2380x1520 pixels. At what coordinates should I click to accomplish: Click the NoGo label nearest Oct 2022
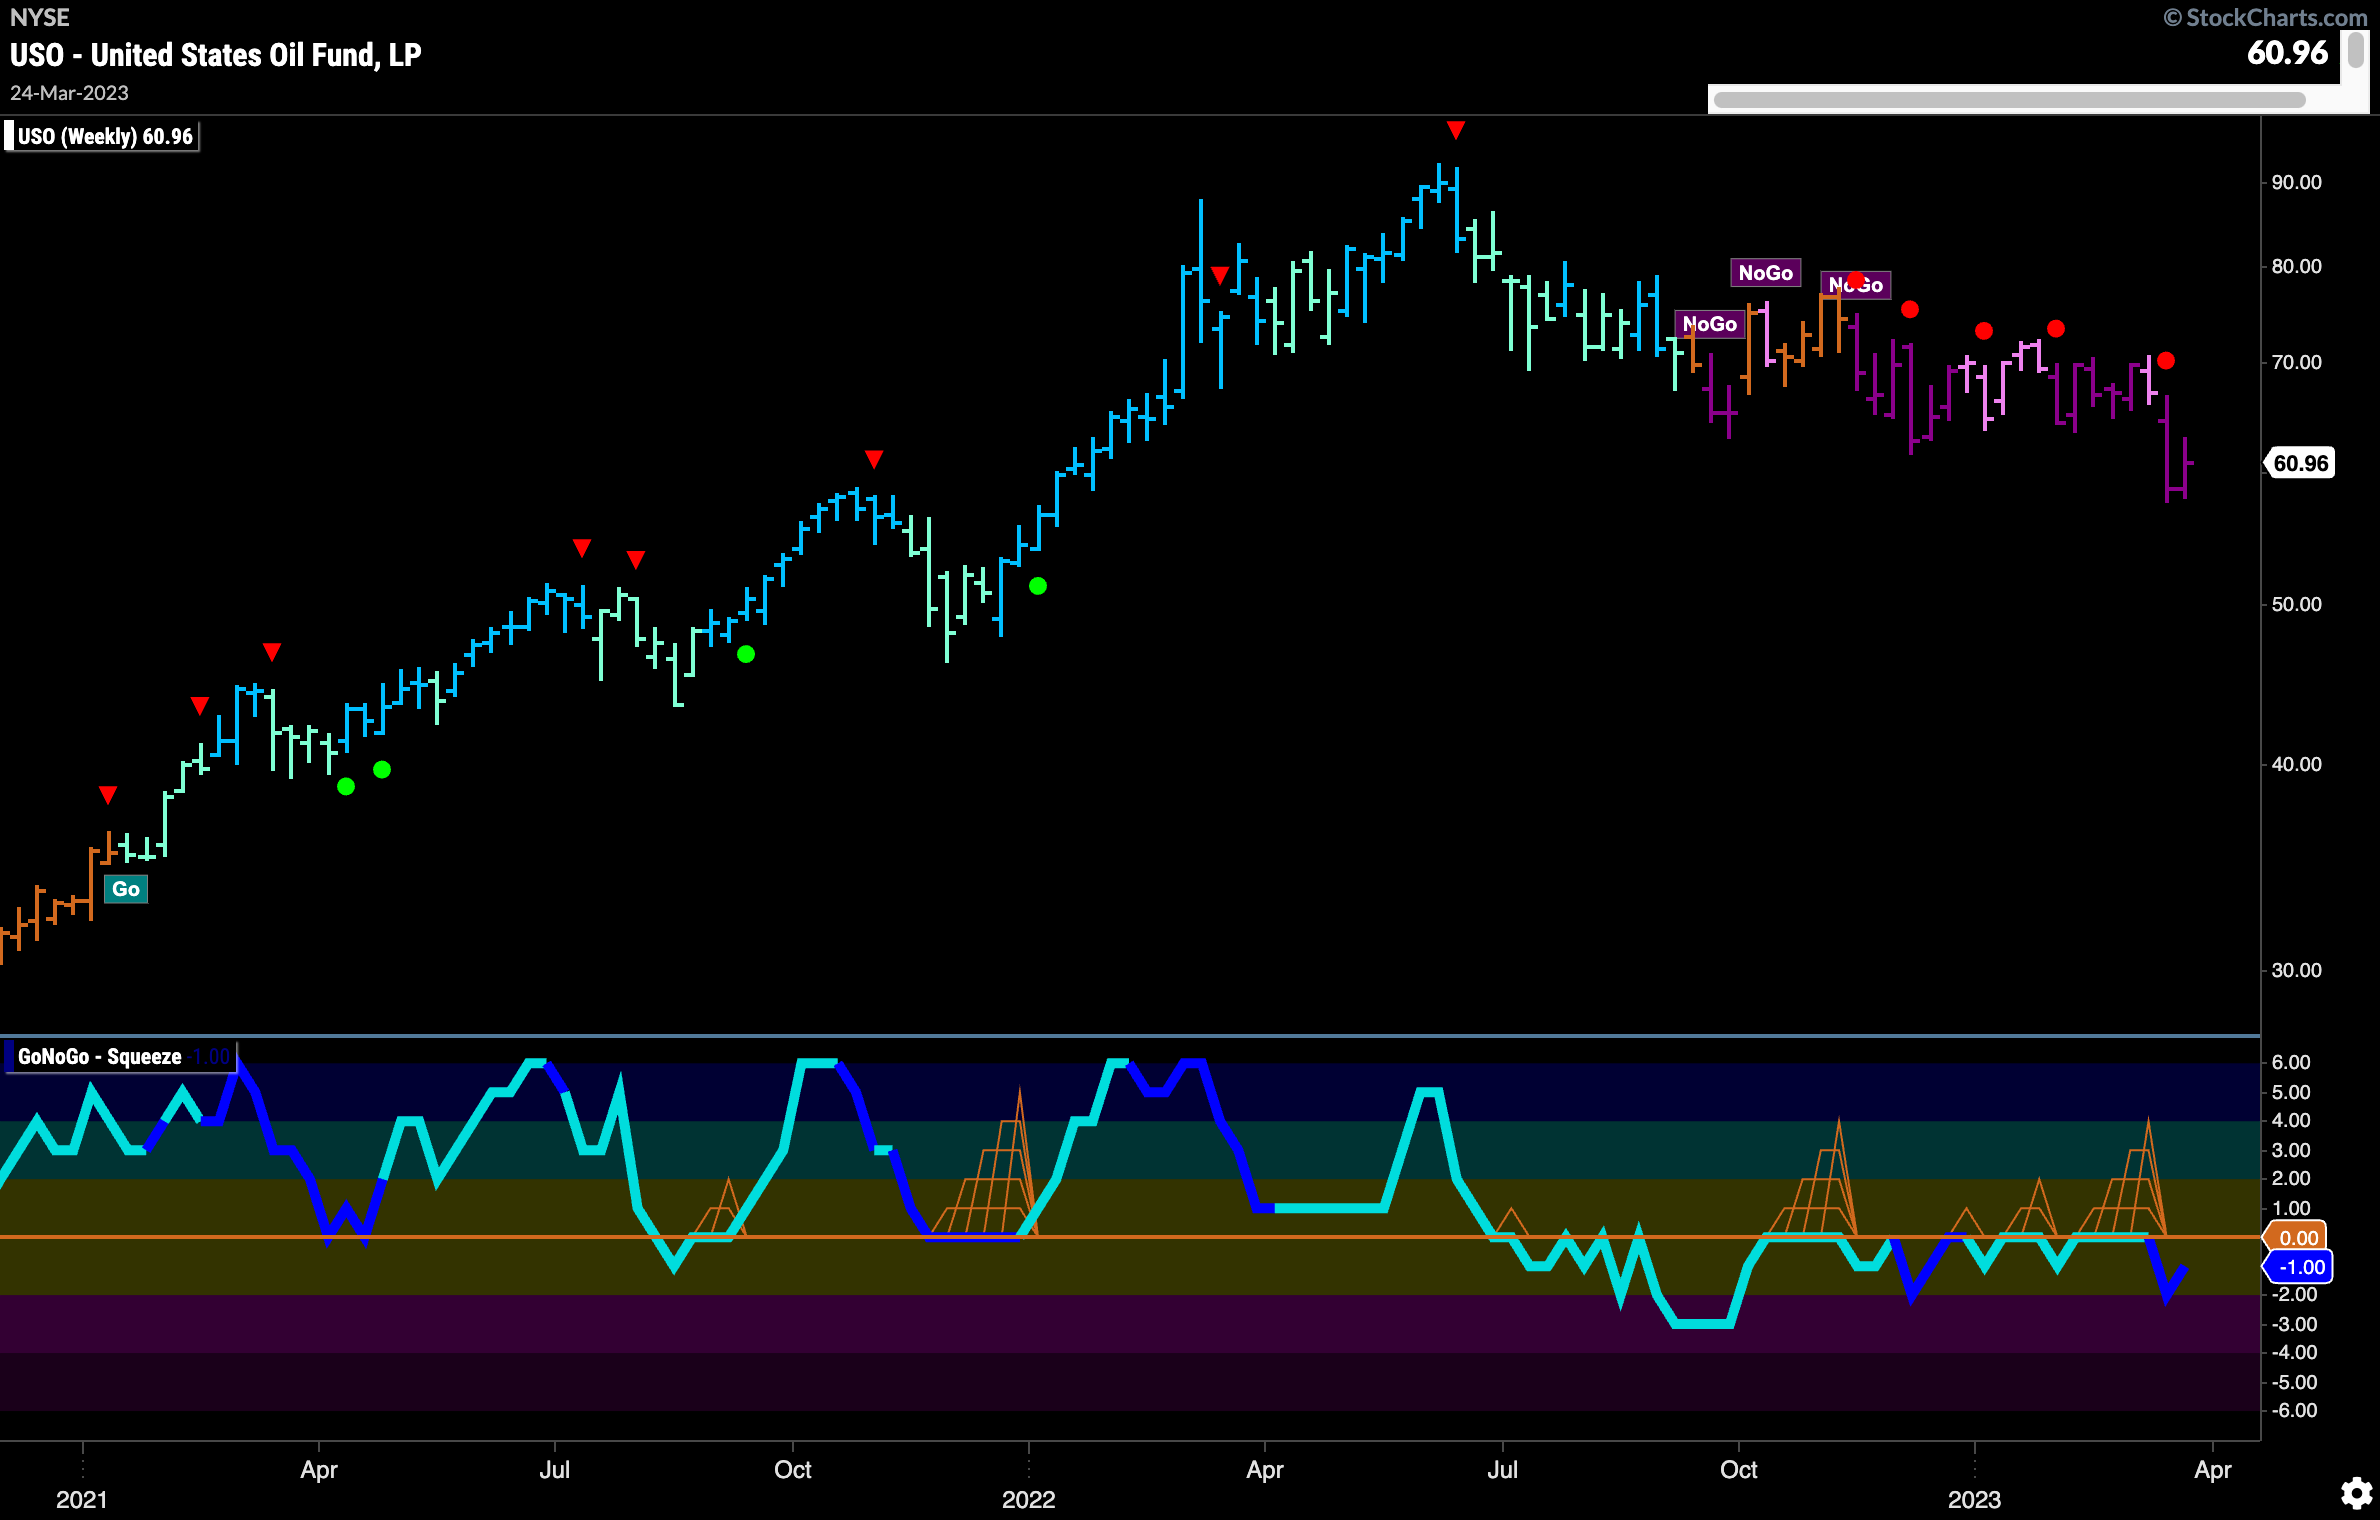(x=1765, y=273)
